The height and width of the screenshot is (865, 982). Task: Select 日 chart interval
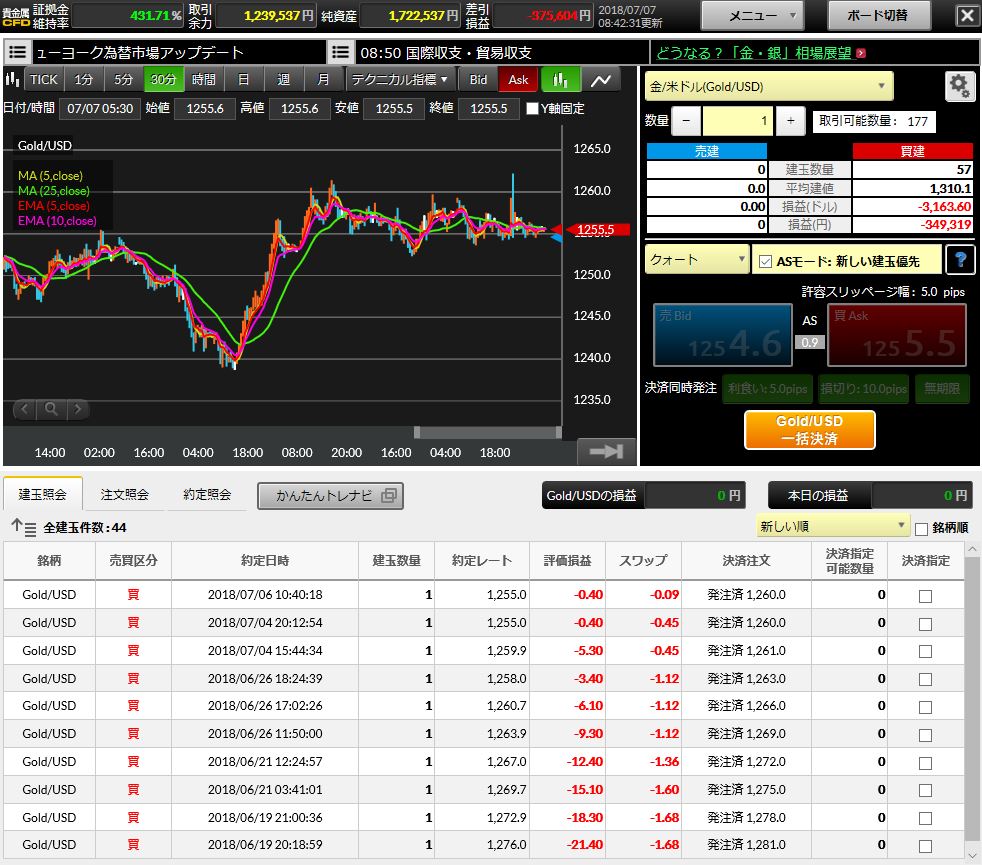(244, 80)
